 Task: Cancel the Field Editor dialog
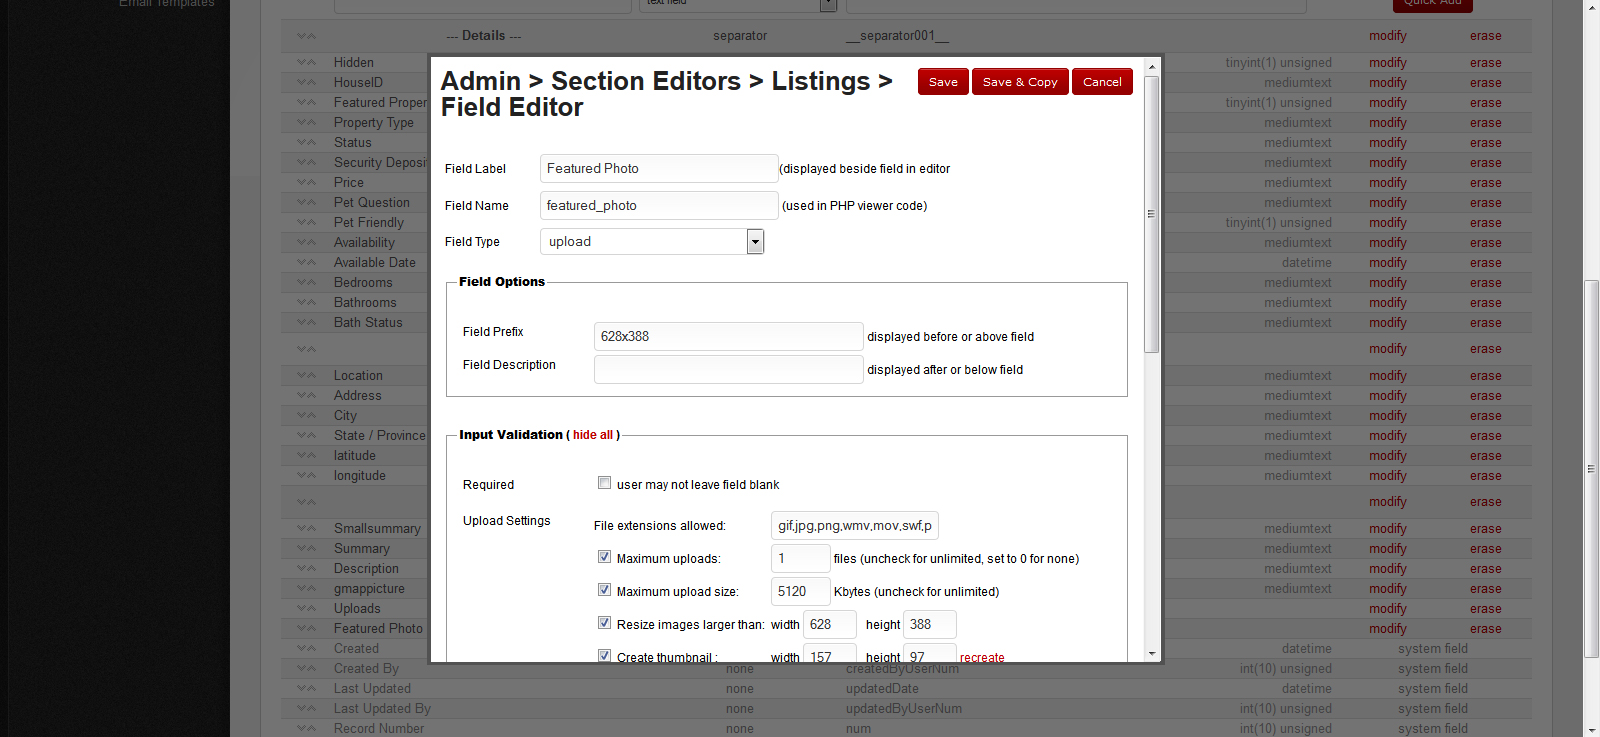tap(1102, 82)
